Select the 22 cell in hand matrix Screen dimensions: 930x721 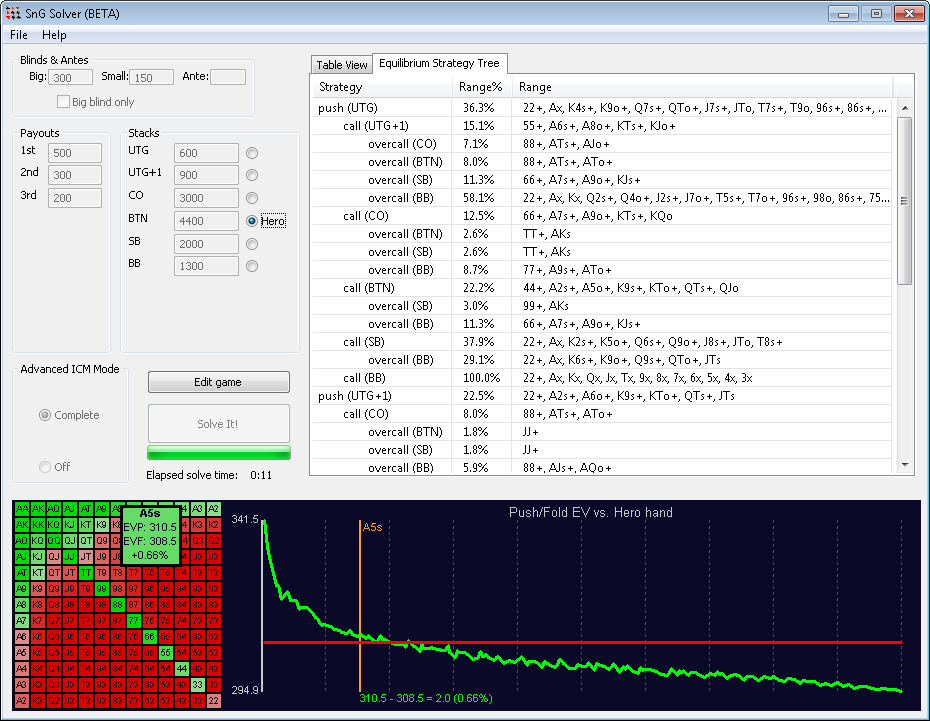(x=213, y=701)
